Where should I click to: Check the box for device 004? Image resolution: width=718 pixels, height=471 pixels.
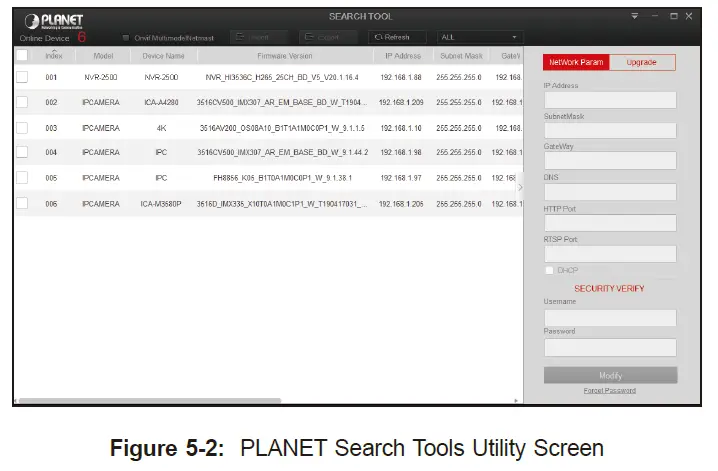[x=22, y=152]
